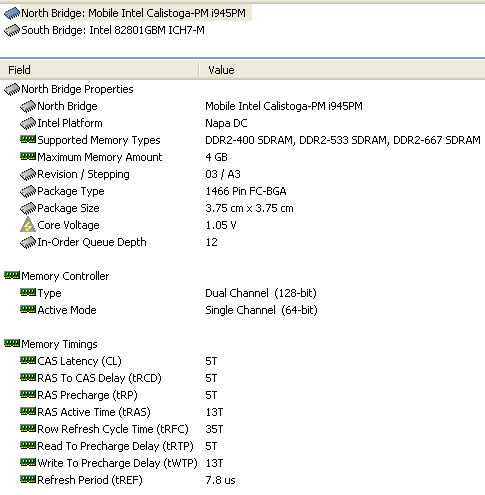The height and width of the screenshot is (495, 485).
Task: Click the chip icon beside Package Size
Action: [28, 208]
